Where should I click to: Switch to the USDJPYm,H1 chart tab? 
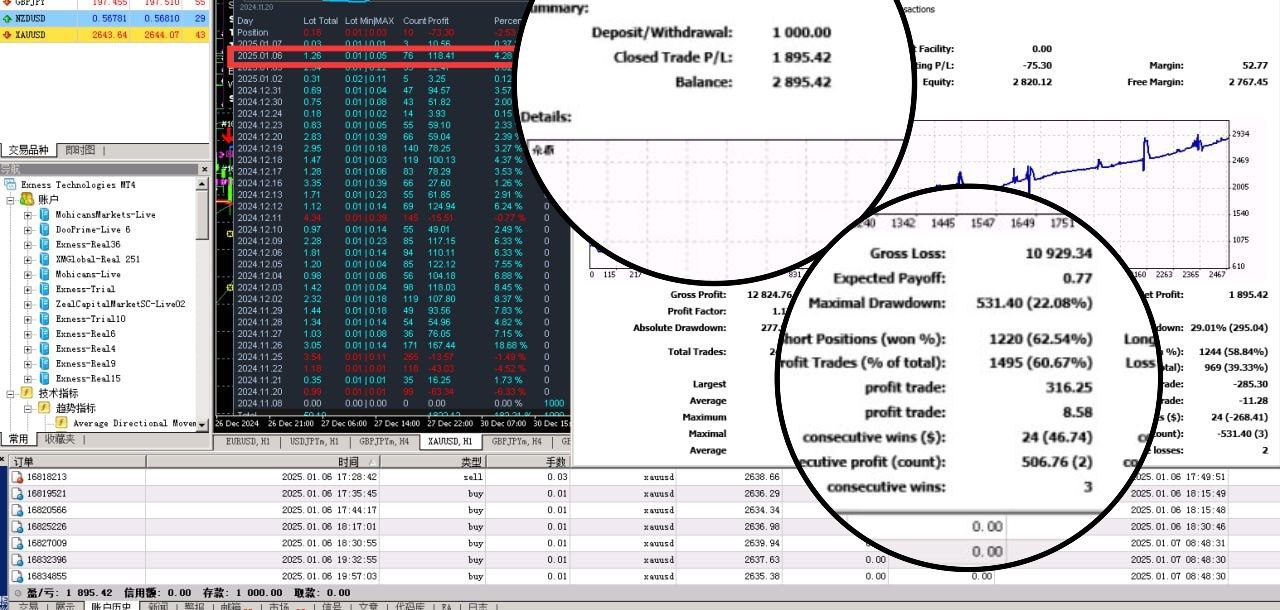315,441
